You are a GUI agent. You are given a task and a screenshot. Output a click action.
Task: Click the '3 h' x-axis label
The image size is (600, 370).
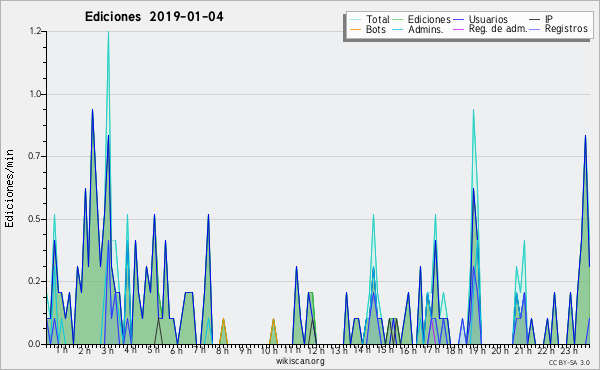point(108,351)
